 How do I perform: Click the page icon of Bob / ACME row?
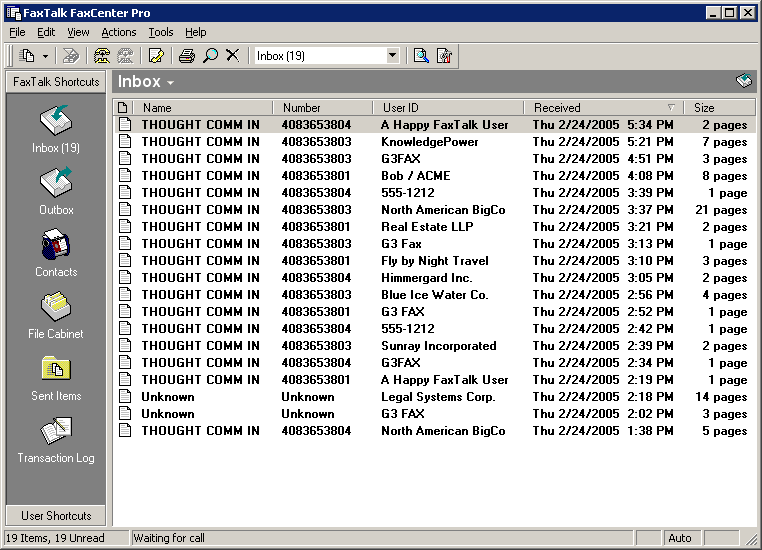click(x=125, y=175)
